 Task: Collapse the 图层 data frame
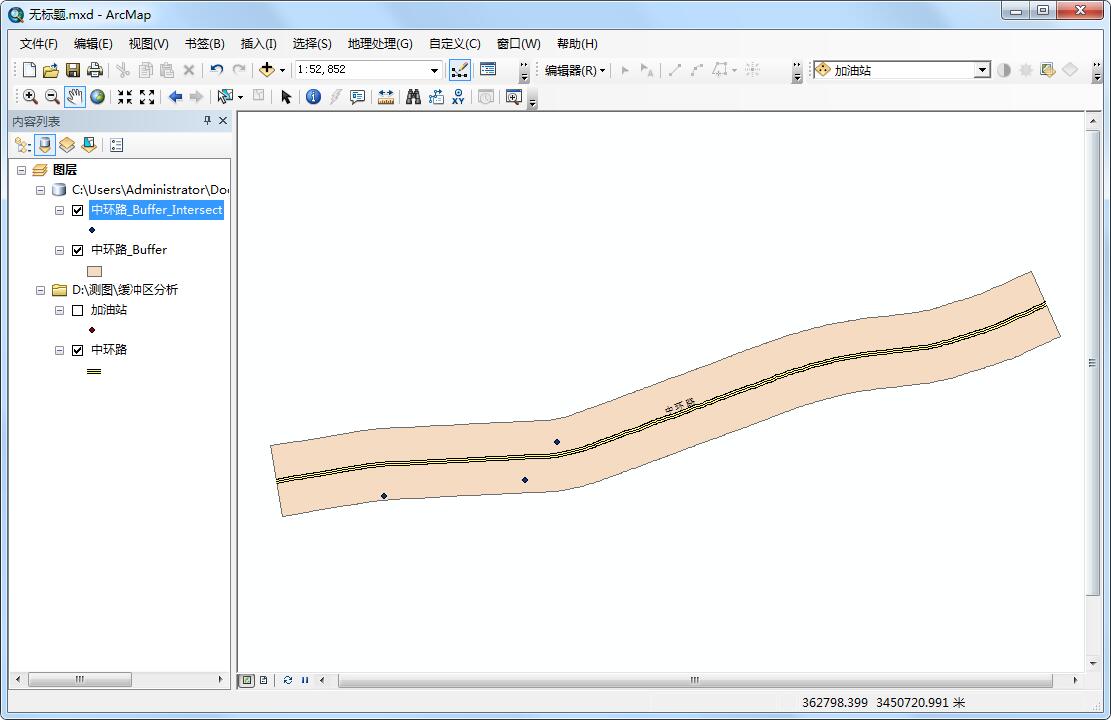[21, 170]
